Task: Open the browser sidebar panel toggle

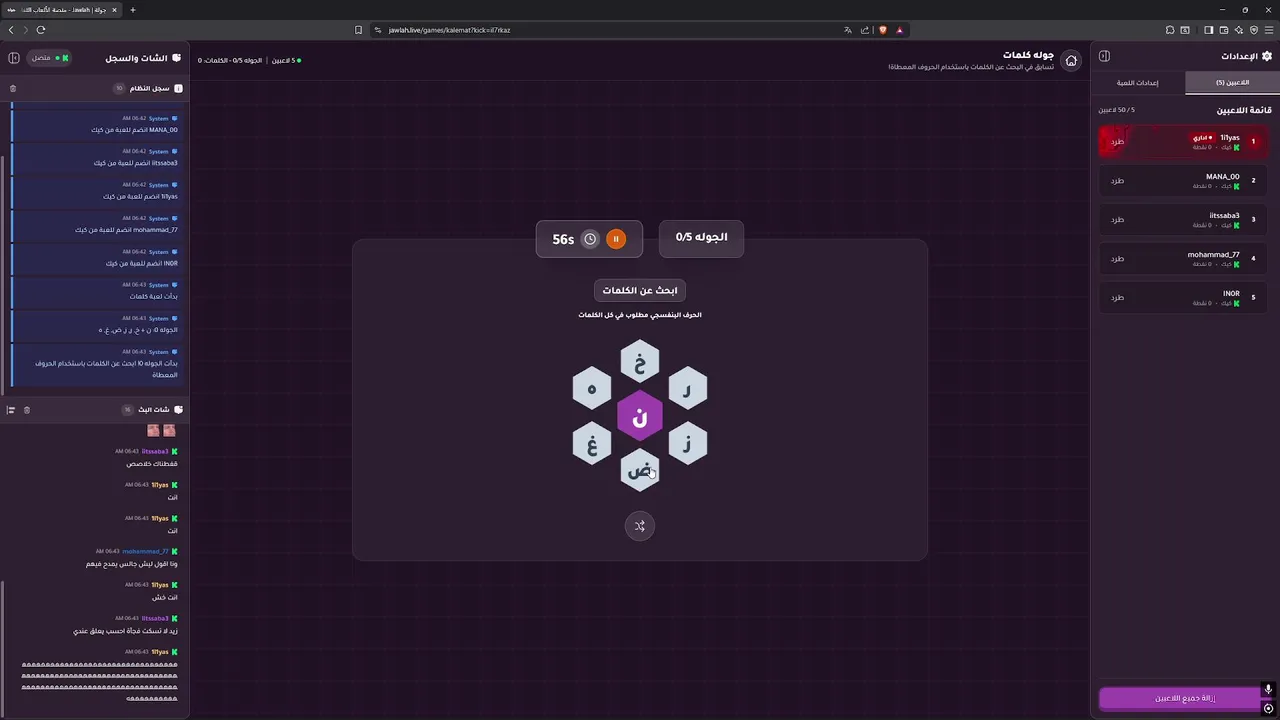Action: pos(1208,30)
